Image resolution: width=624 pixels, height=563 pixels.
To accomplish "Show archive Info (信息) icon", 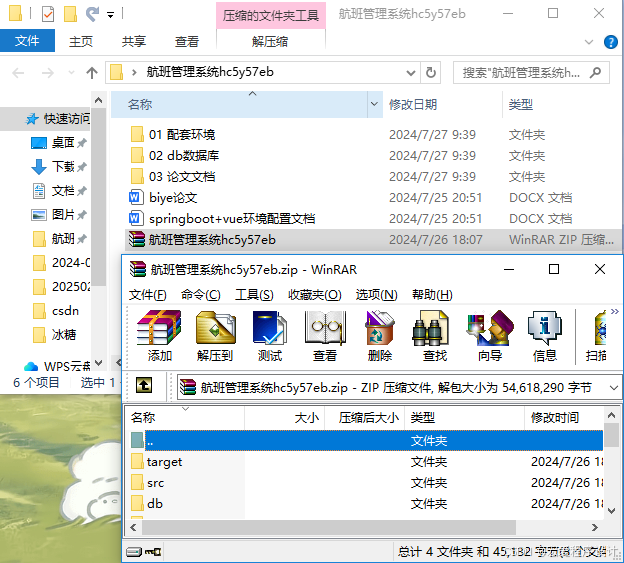I will 545,336.
